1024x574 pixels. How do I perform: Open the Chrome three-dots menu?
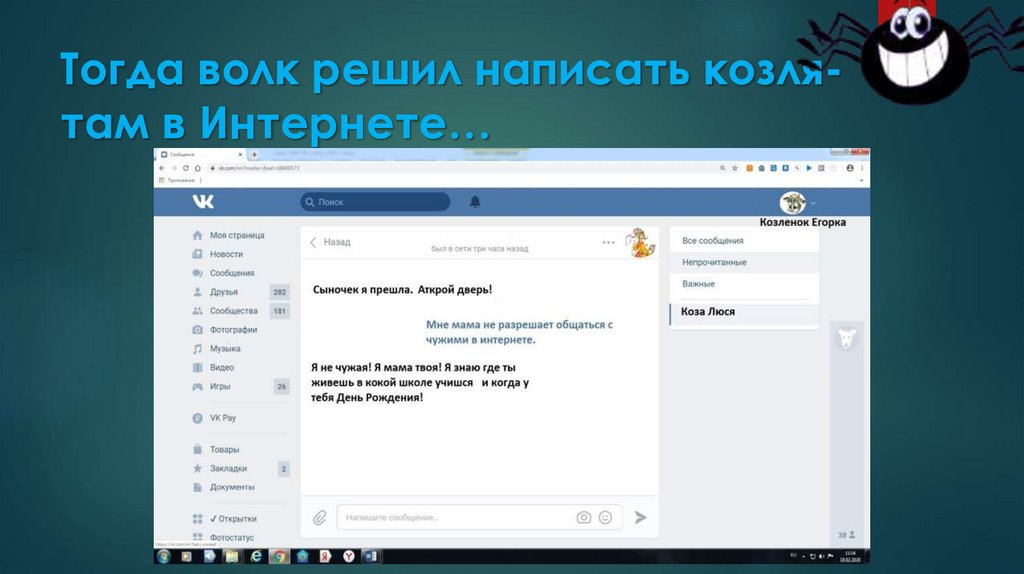point(862,168)
